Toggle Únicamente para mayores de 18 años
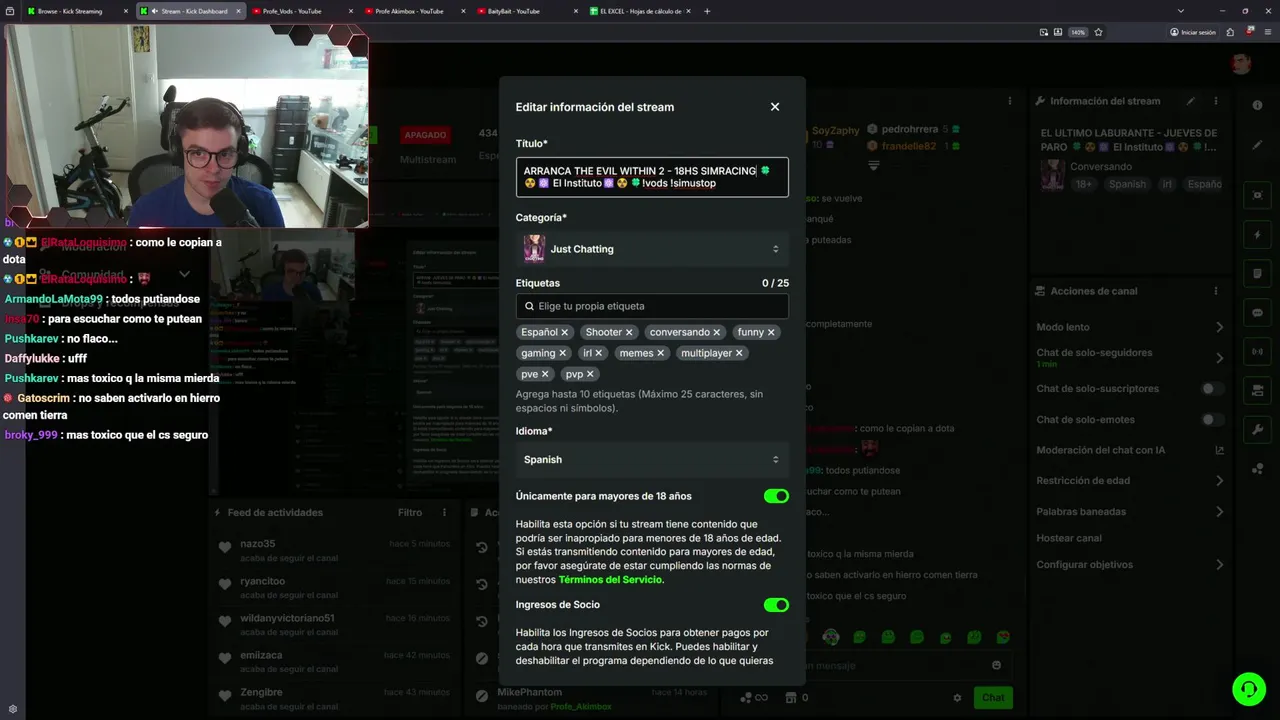This screenshot has width=1280, height=720. click(x=776, y=496)
